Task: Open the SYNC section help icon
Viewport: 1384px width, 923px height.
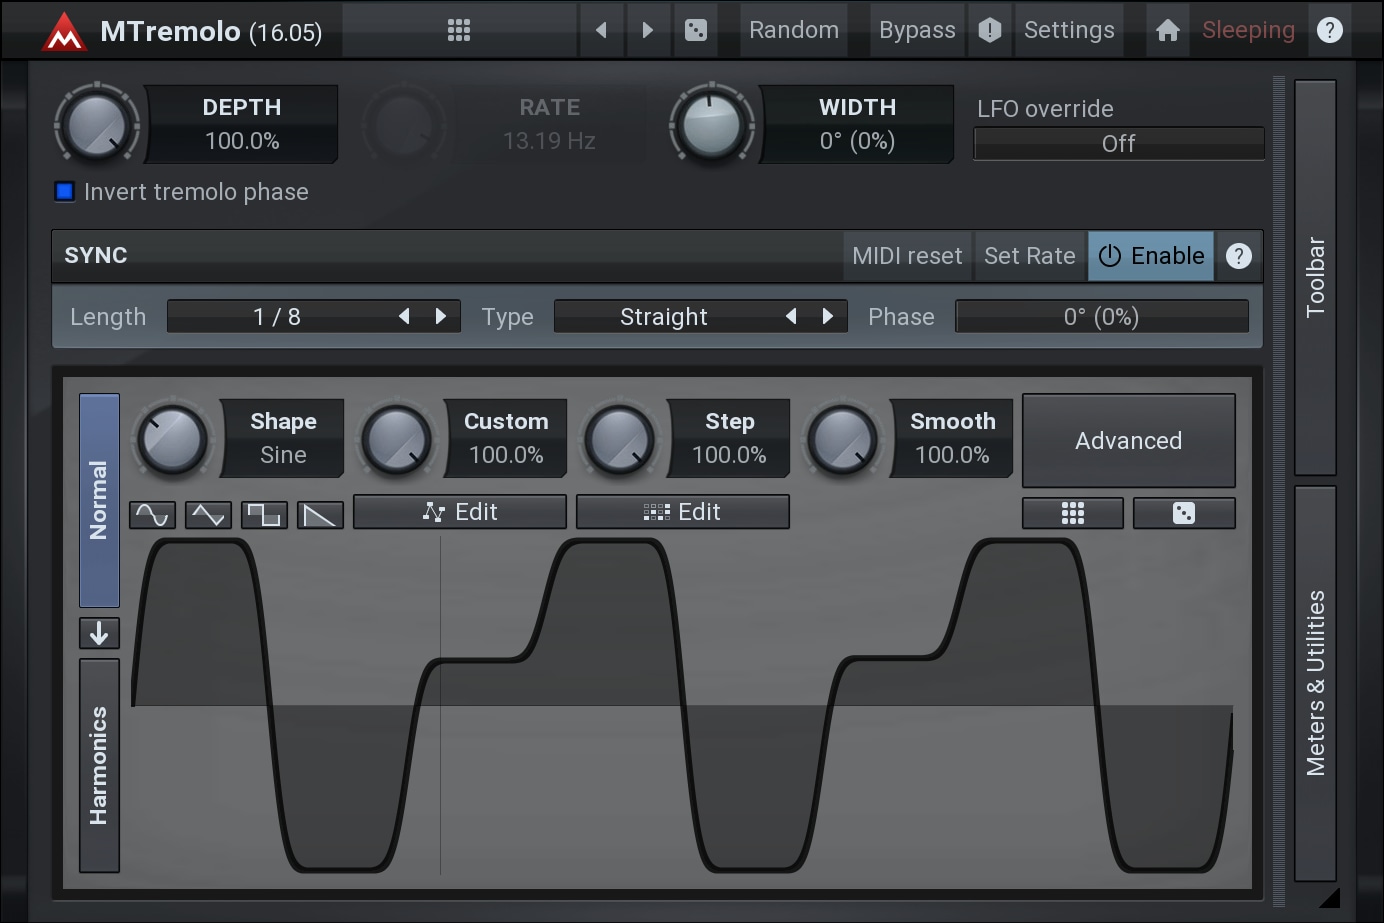Action: (1239, 256)
